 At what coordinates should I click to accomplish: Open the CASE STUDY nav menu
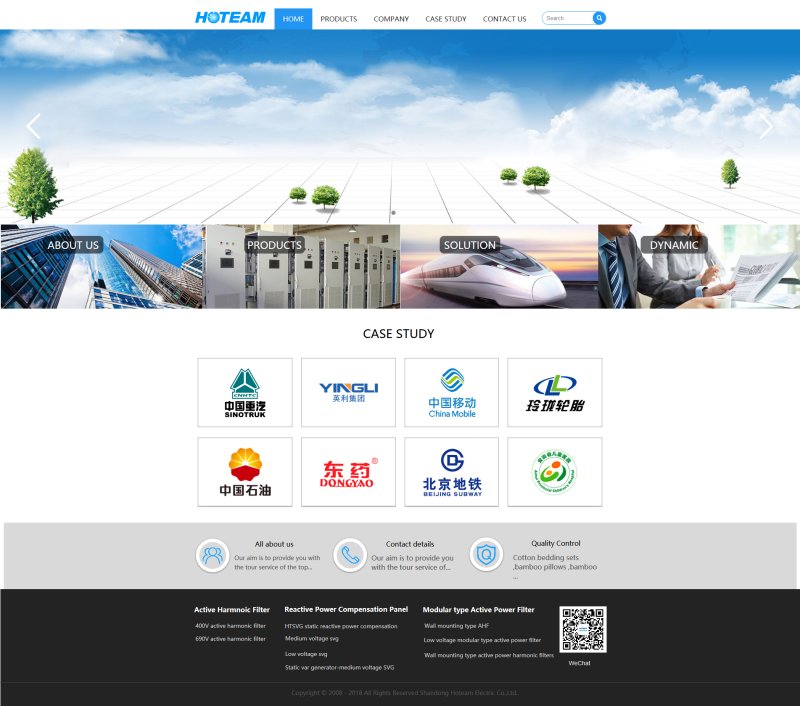pos(446,19)
